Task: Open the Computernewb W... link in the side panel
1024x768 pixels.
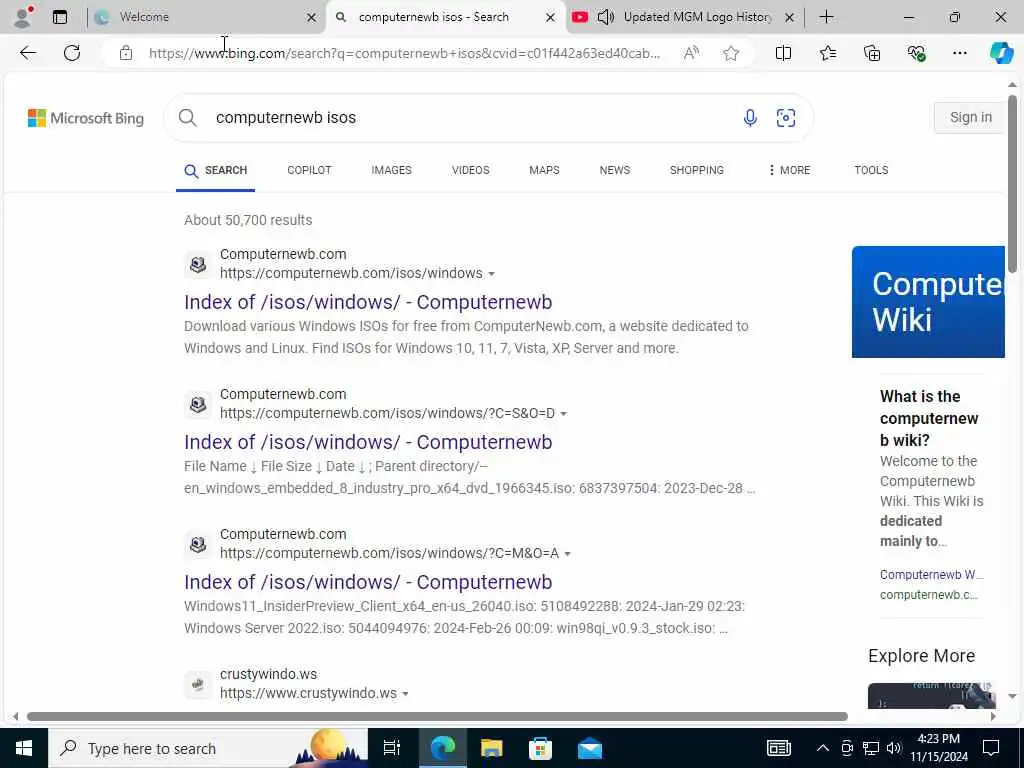Action: click(x=931, y=575)
